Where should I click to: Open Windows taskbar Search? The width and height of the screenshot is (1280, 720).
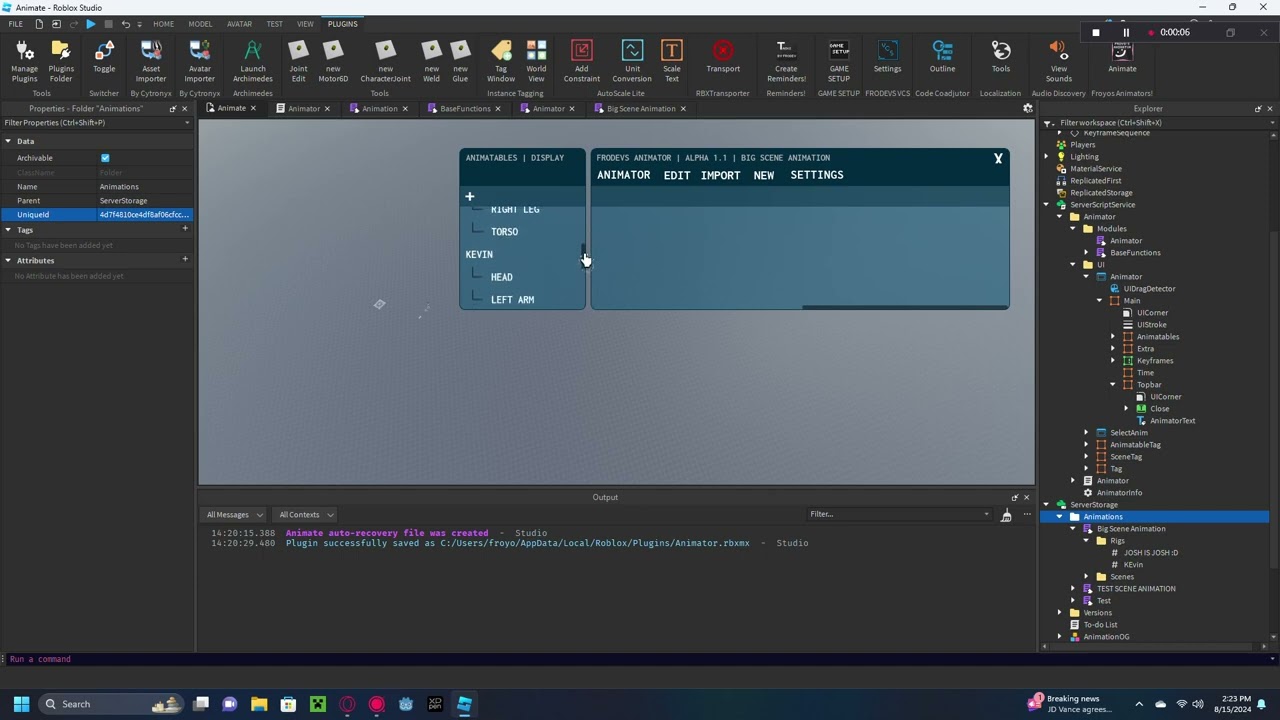(110, 704)
